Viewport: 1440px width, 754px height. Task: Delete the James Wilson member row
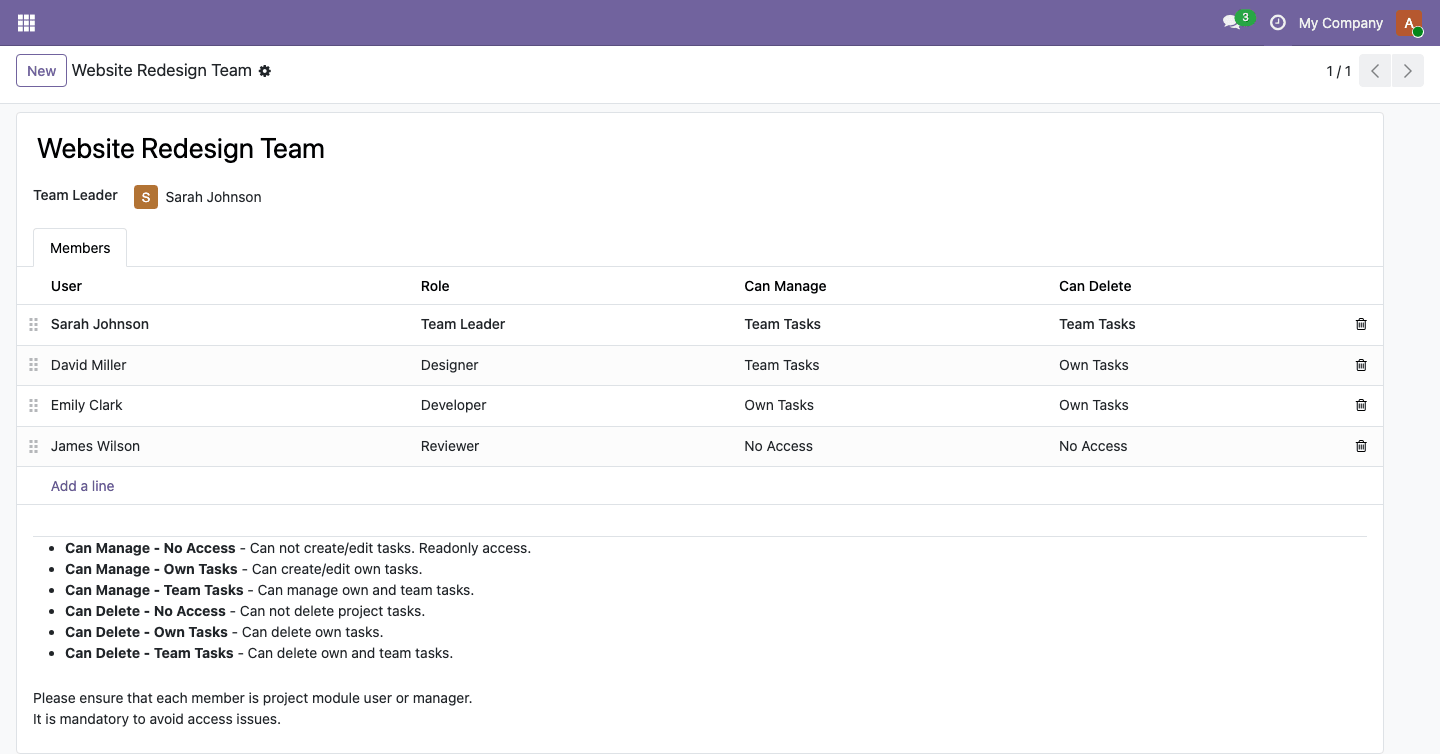[1361, 446]
